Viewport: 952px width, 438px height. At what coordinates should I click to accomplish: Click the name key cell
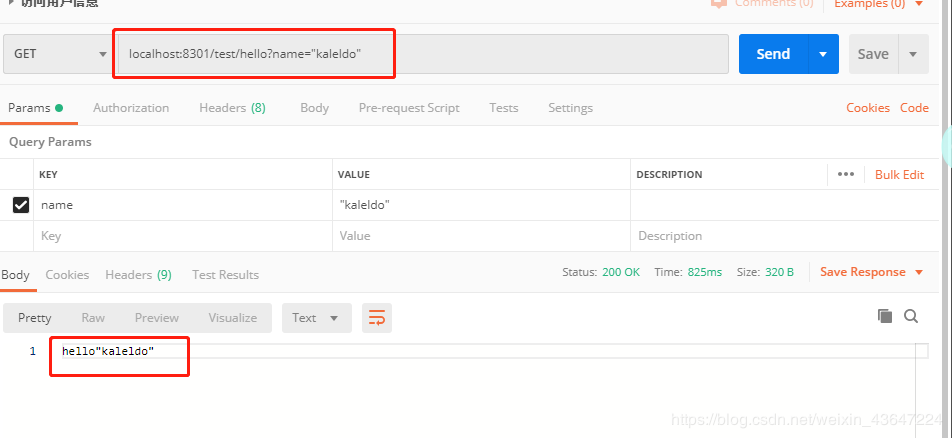(183, 205)
